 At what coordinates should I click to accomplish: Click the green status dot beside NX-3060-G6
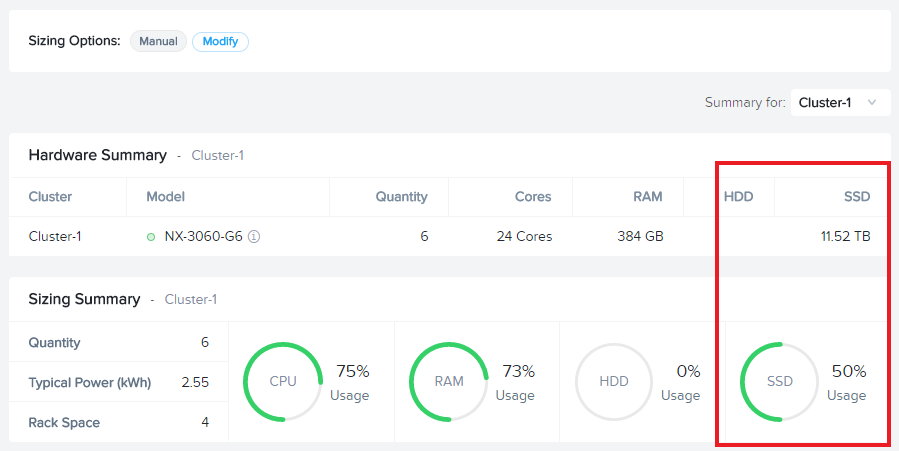(x=151, y=237)
